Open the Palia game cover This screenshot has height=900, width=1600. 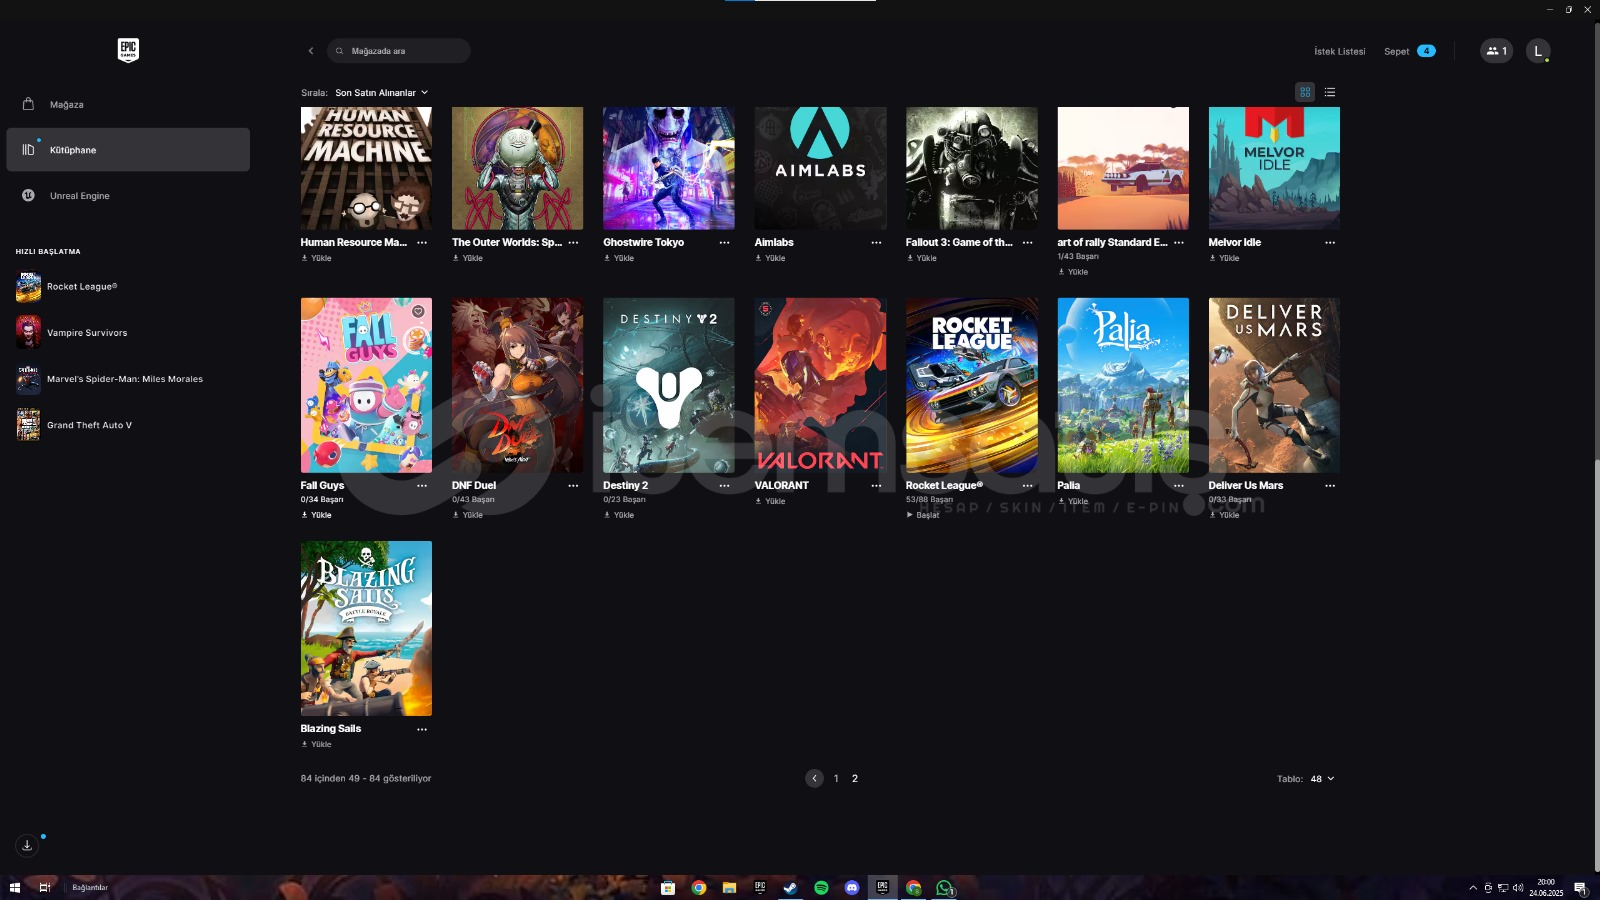[x=1123, y=385]
